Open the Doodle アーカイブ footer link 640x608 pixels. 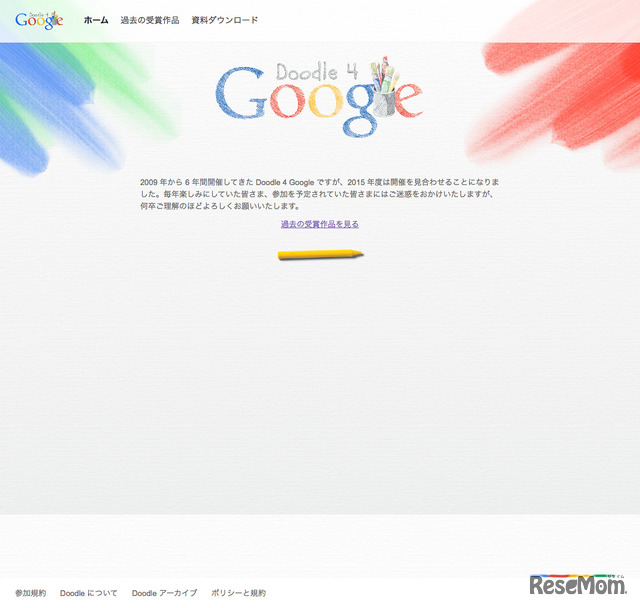click(x=164, y=593)
